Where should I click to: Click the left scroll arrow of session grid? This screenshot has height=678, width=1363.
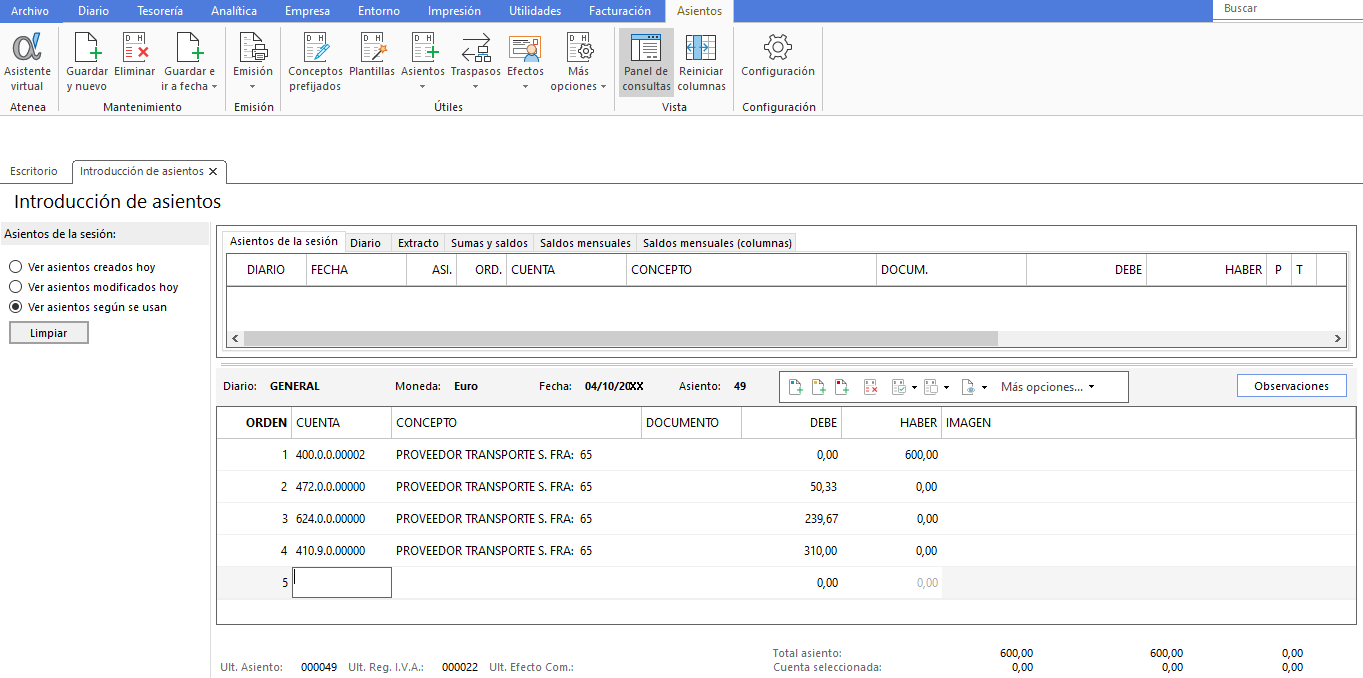click(236, 339)
